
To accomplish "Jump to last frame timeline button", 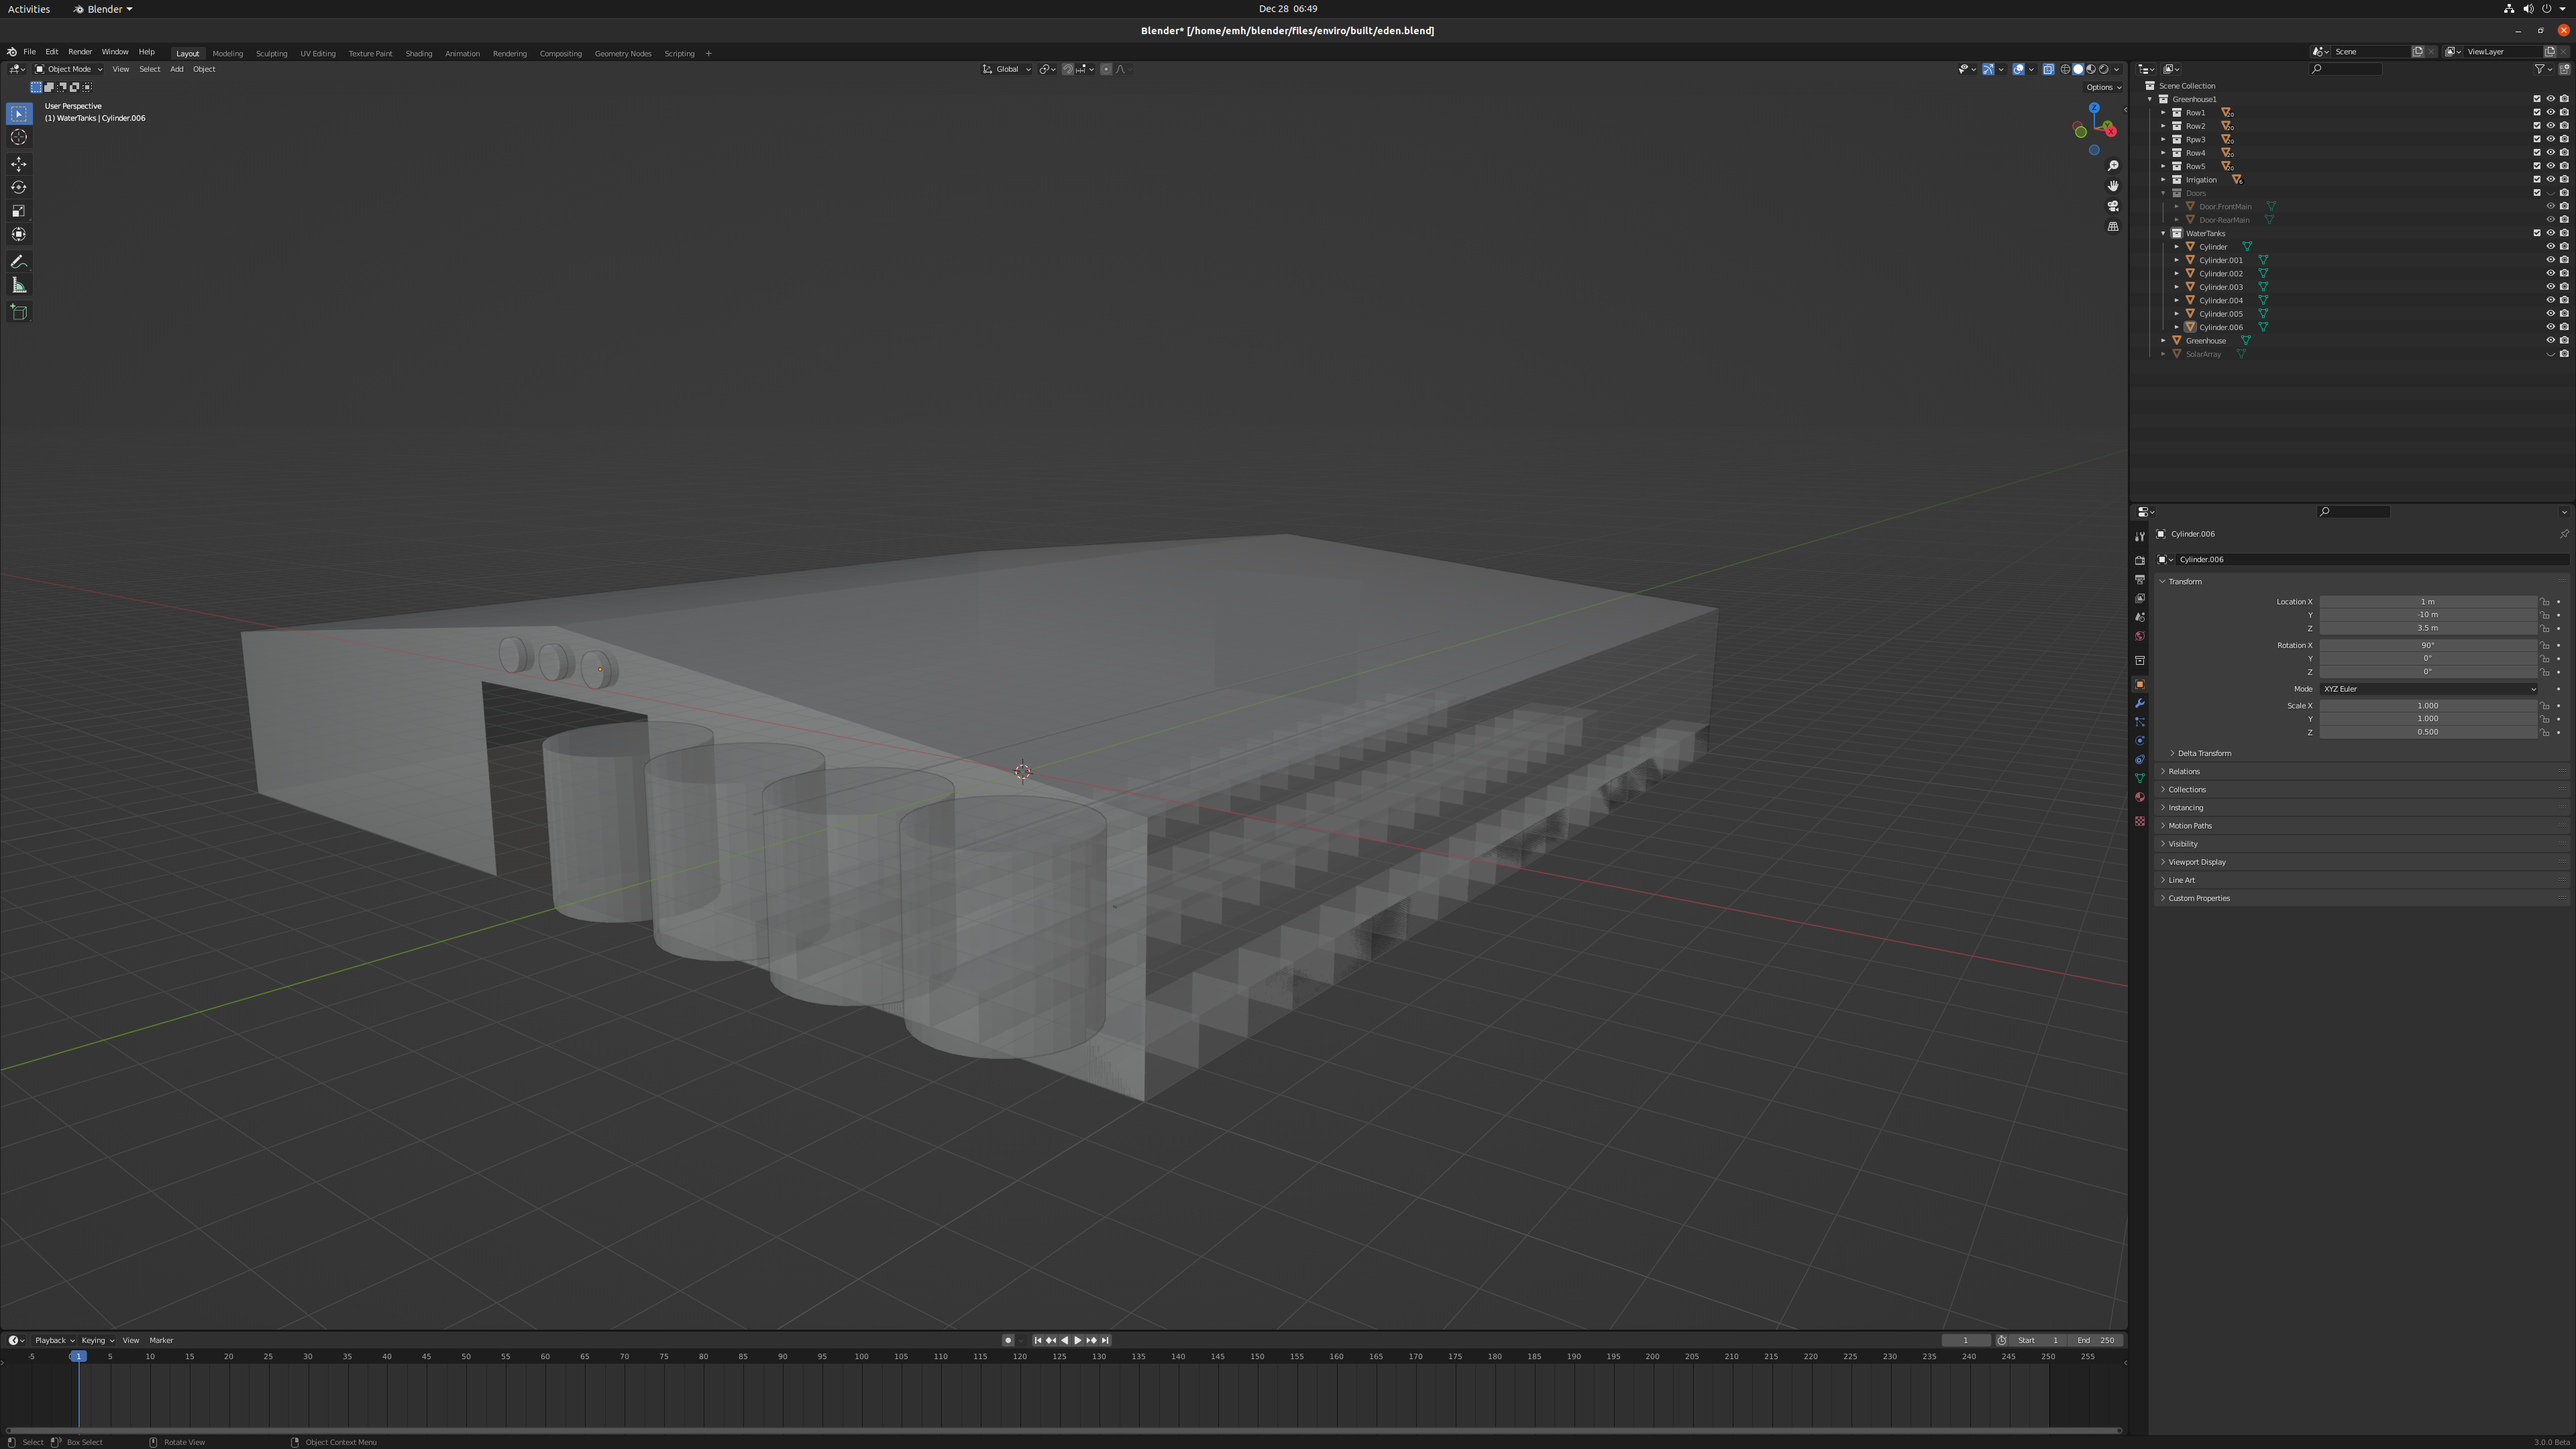I will tap(1105, 1340).
